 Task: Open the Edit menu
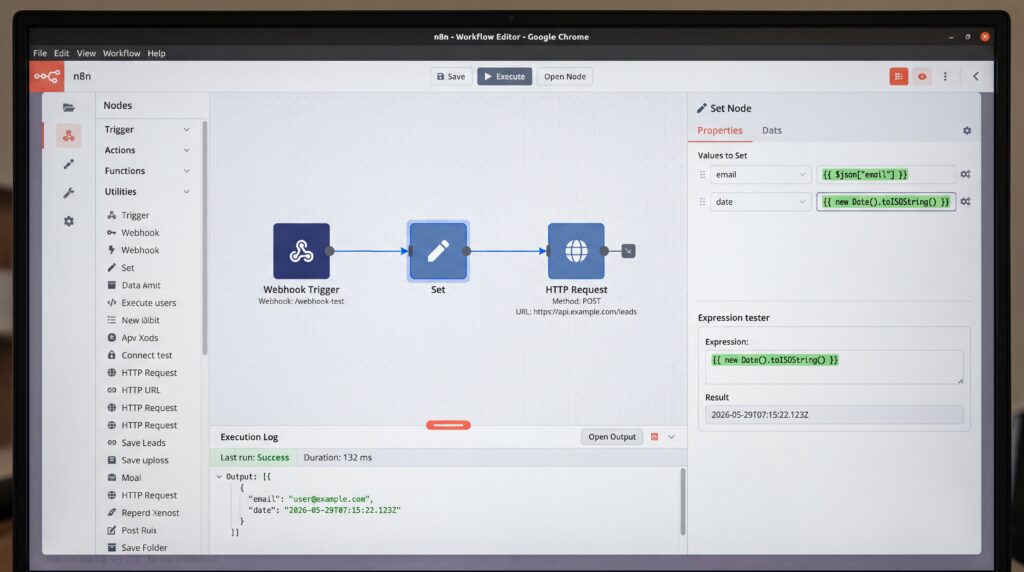[61, 53]
